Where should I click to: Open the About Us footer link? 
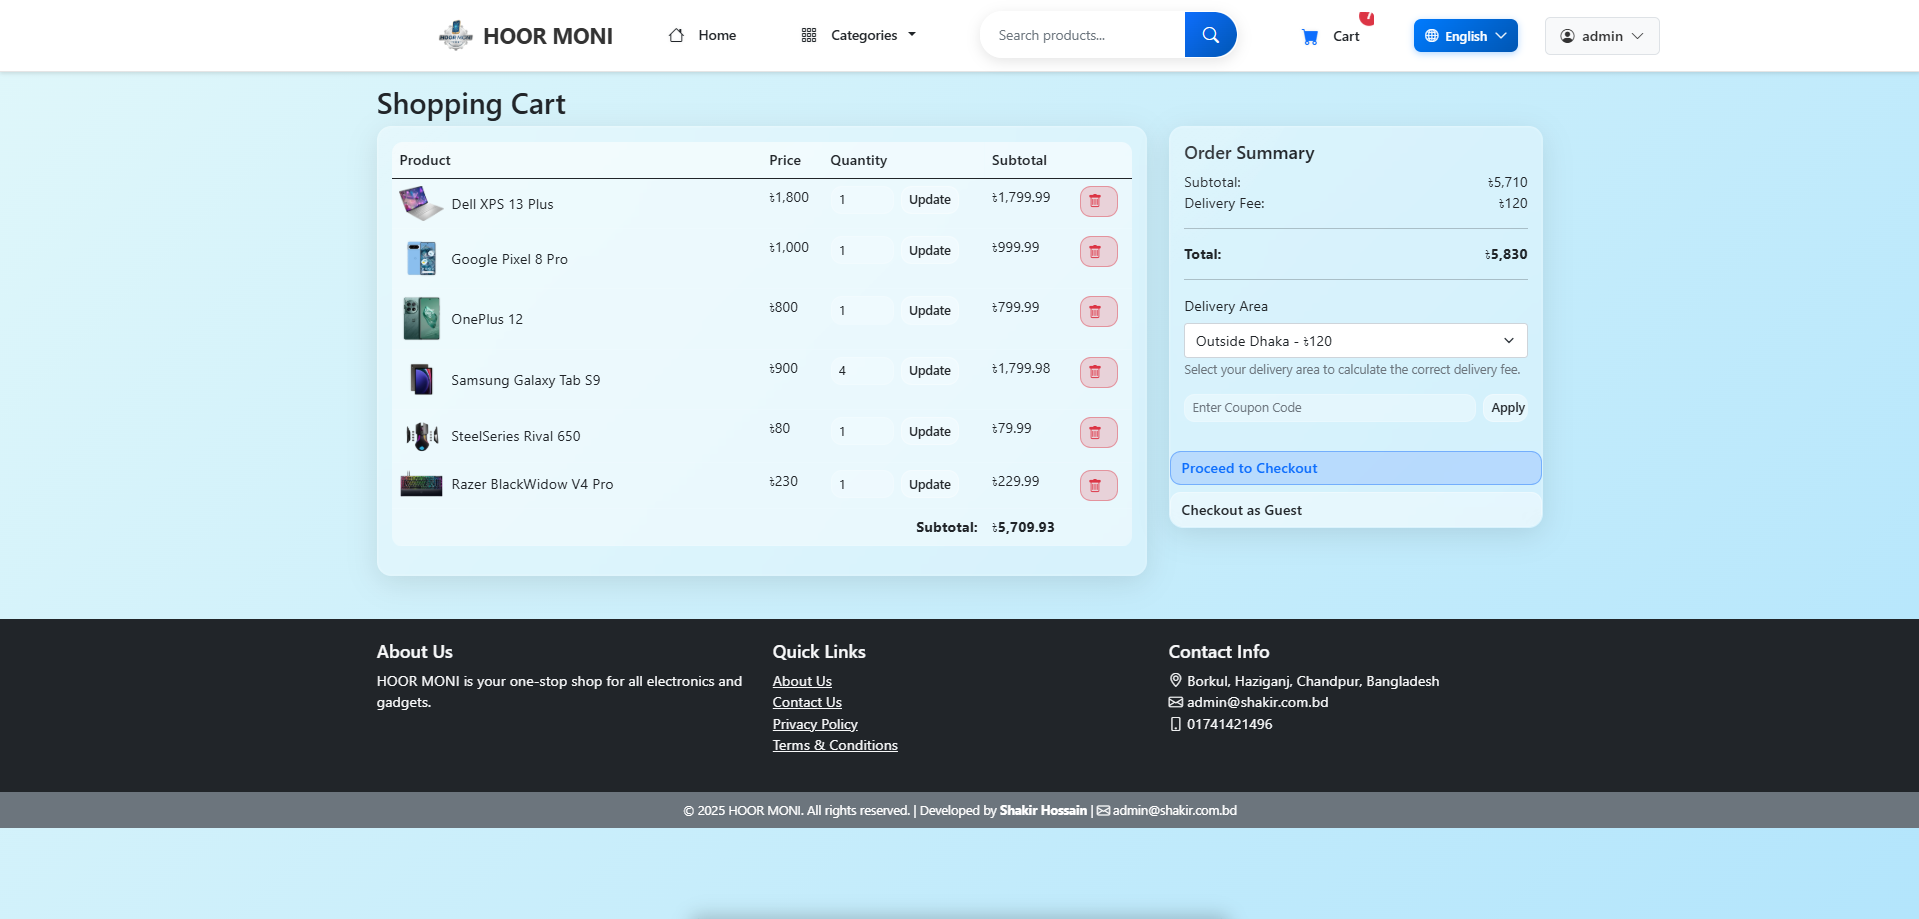[x=802, y=681]
